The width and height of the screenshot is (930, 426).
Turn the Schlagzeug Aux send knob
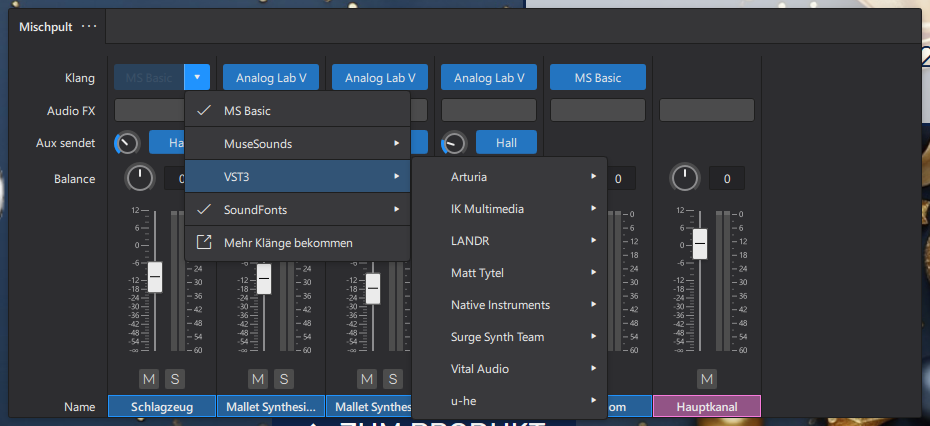tap(127, 143)
